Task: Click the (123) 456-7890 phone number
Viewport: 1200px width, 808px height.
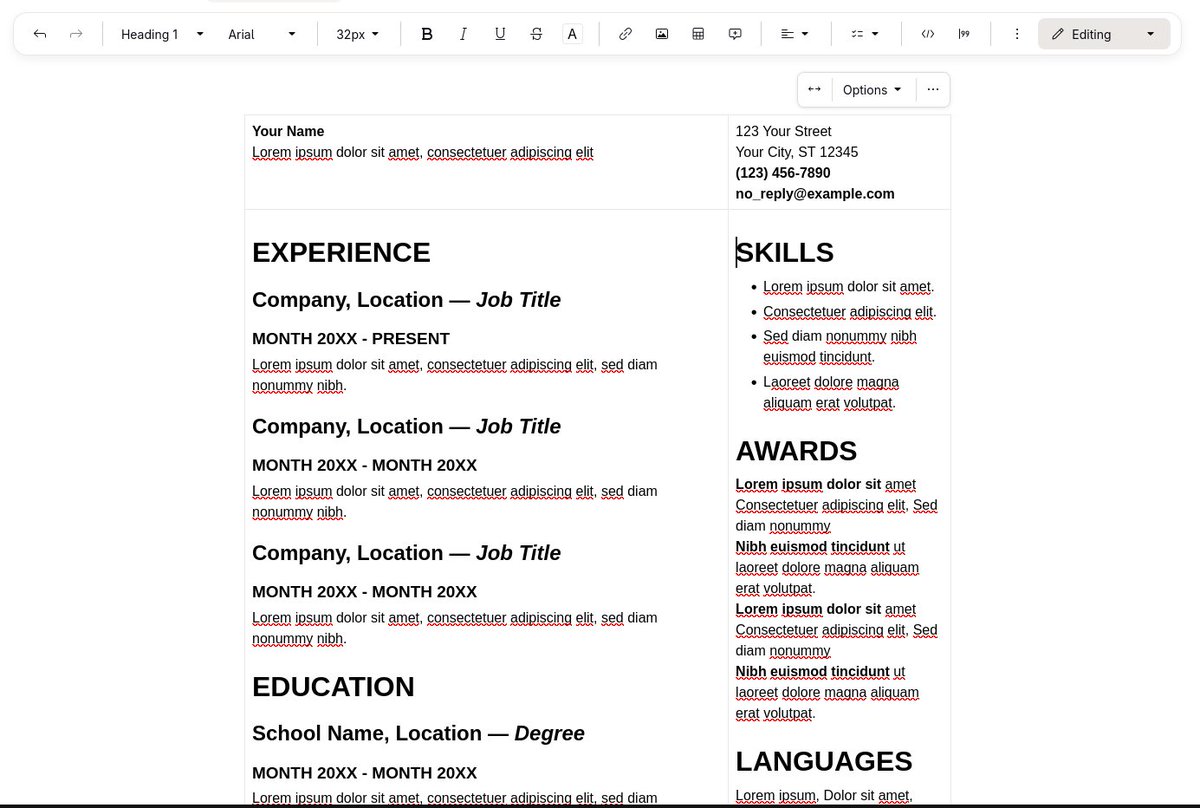Action: pyautogui.click(x=783, y=173)
